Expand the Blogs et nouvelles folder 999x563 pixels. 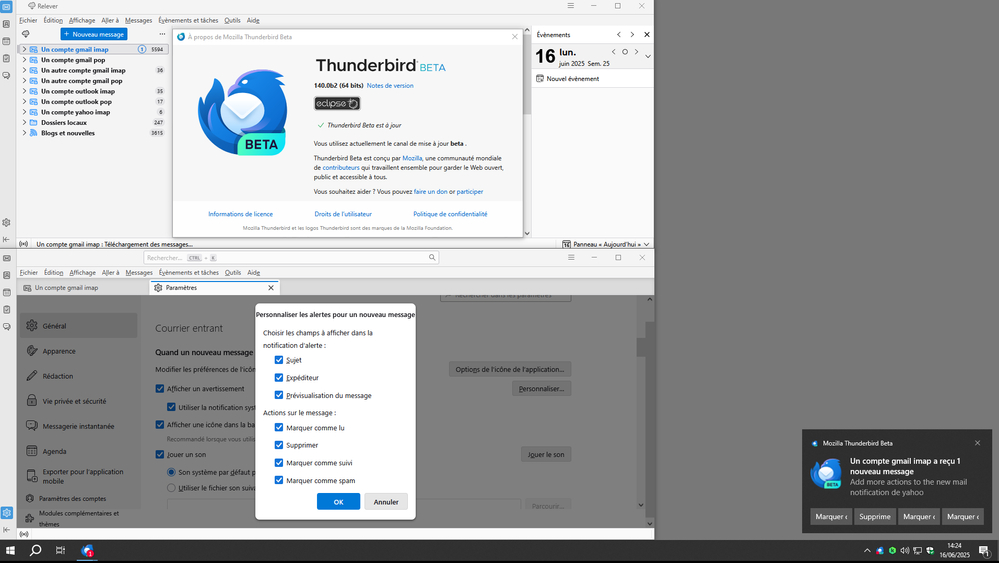point(25,133)
